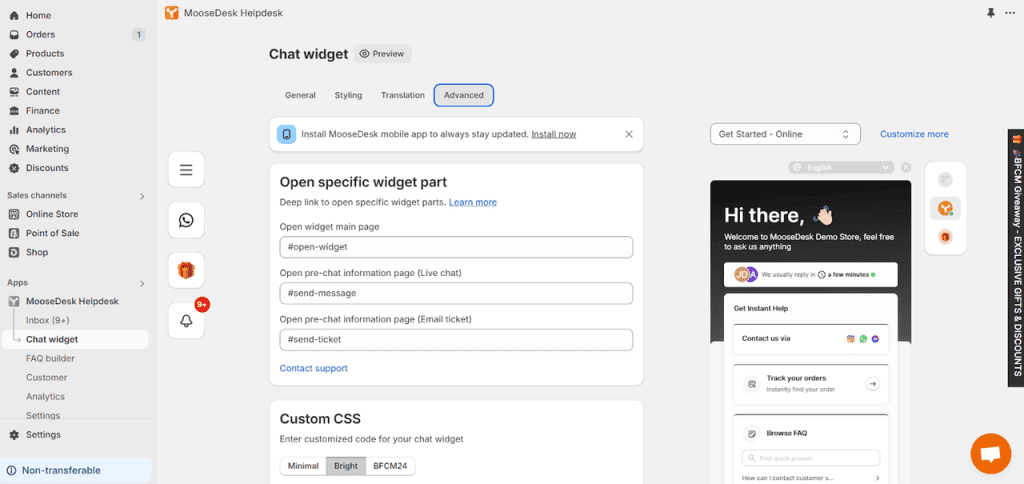Viewport: 1024px width, 484px height.
Task: Open the WhatsApp floating button
Action: (x=186, y=220)
